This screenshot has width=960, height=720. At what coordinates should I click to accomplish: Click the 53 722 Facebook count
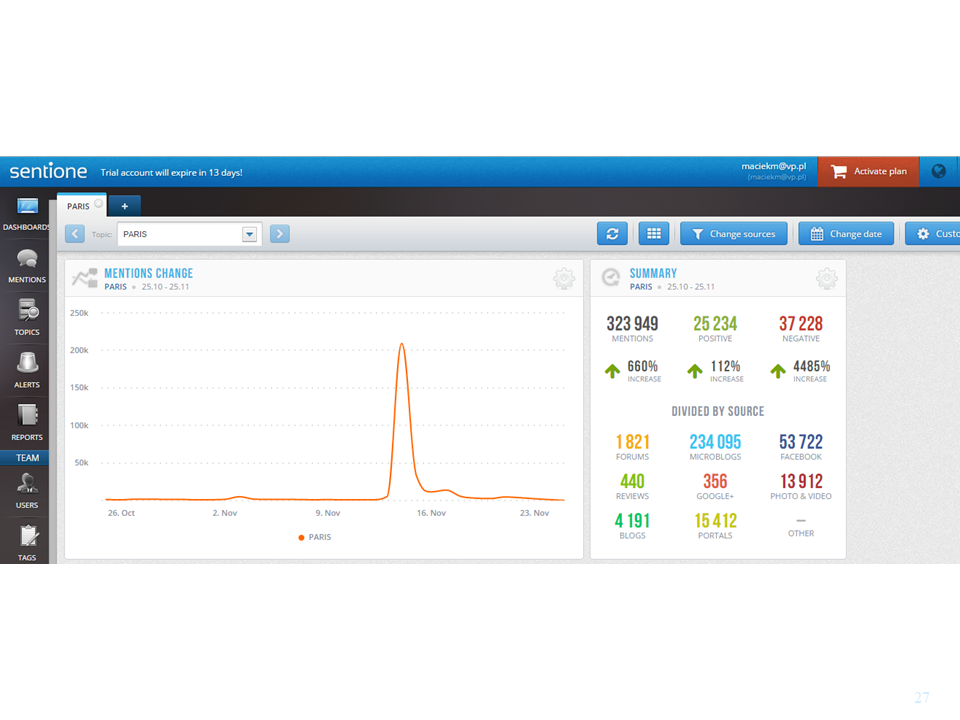[x=800, y=441]
